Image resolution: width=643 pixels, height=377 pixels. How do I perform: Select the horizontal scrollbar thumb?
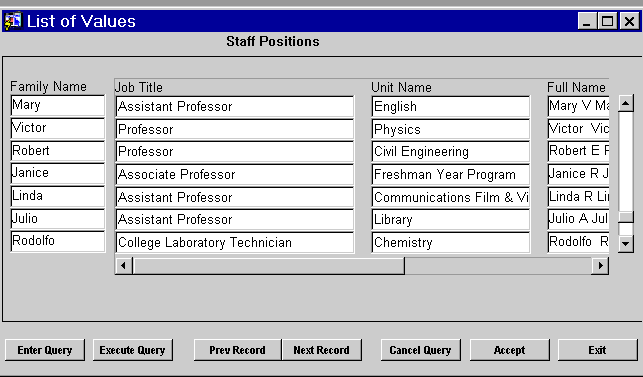269,266
